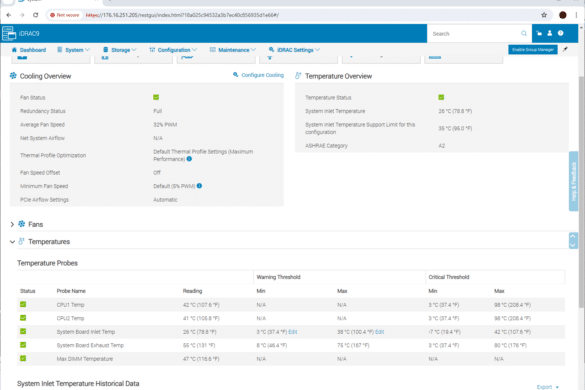Open the Configure Cooling link

258,75
